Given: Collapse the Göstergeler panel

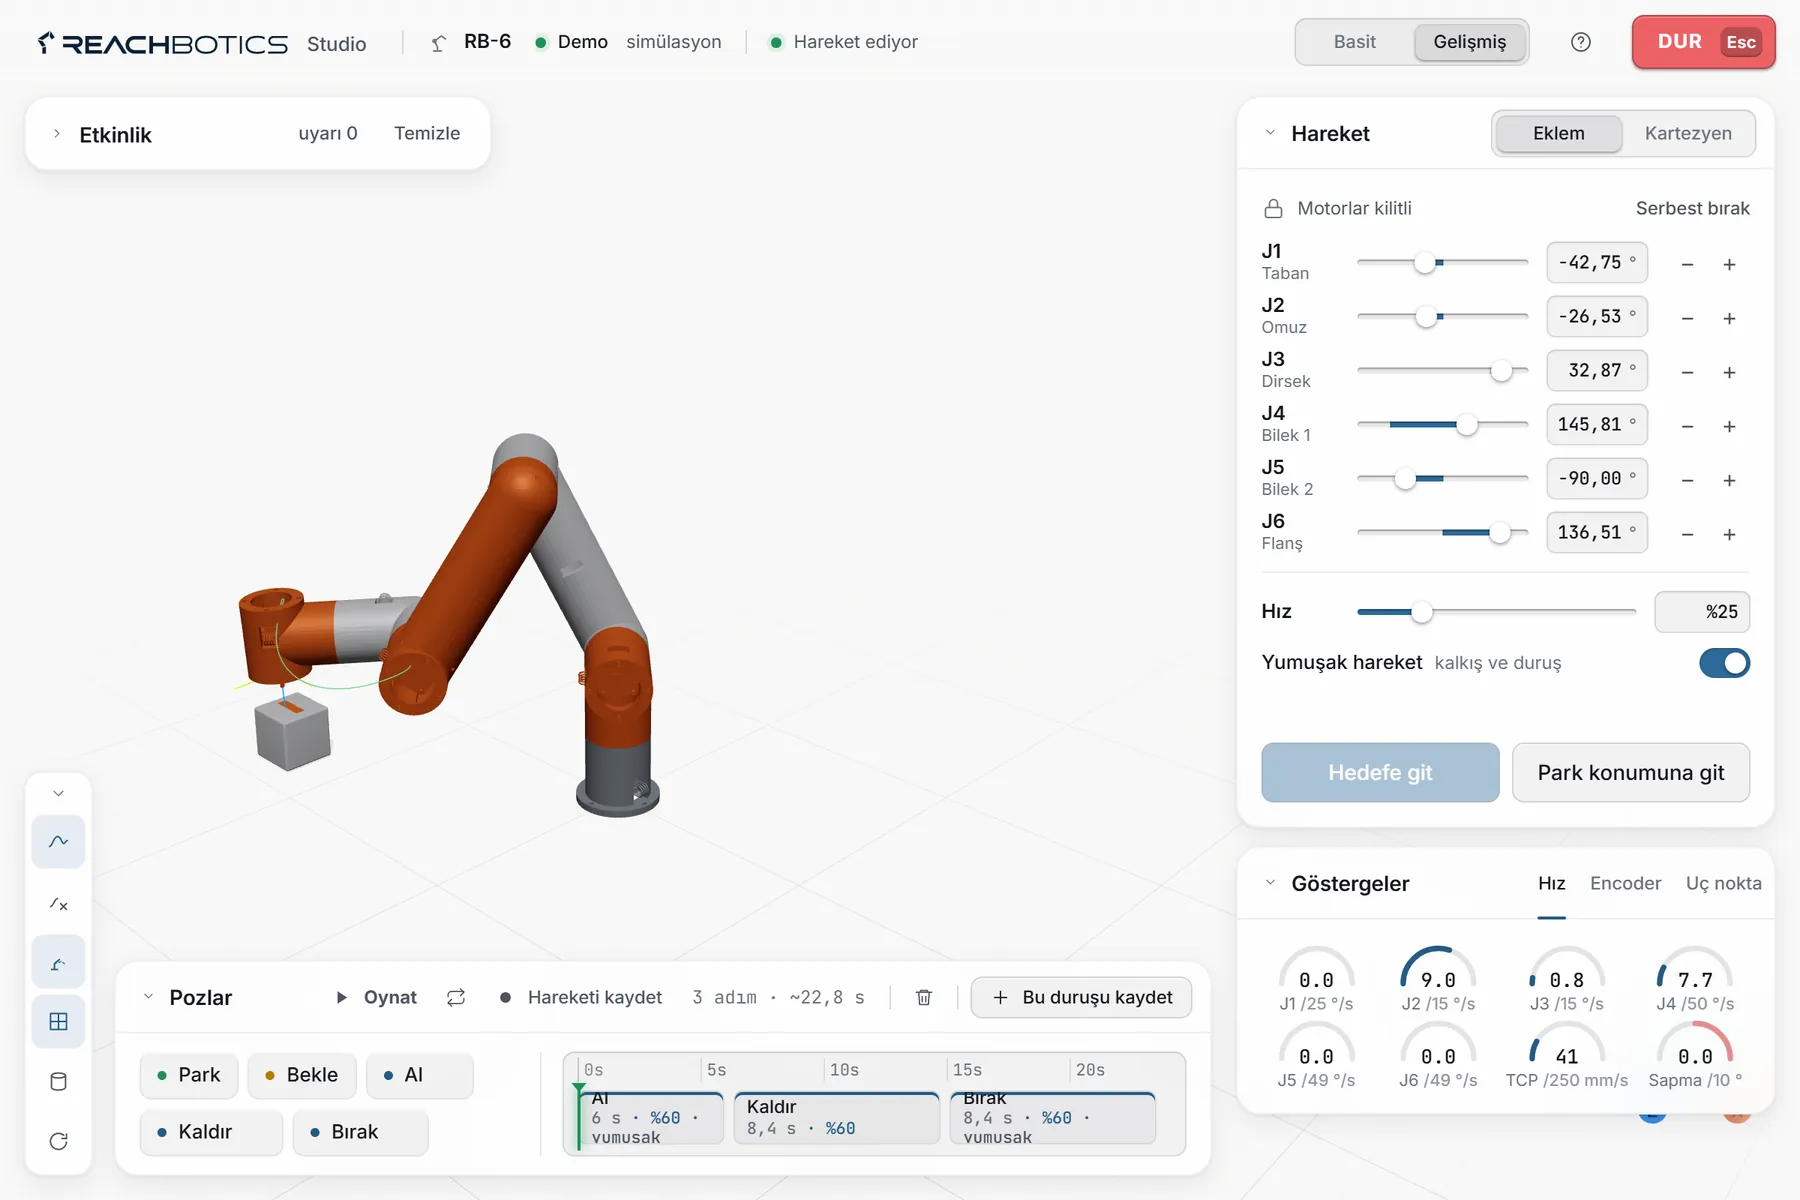Looking at the screenshot, I should click(x=1270, y=883).
